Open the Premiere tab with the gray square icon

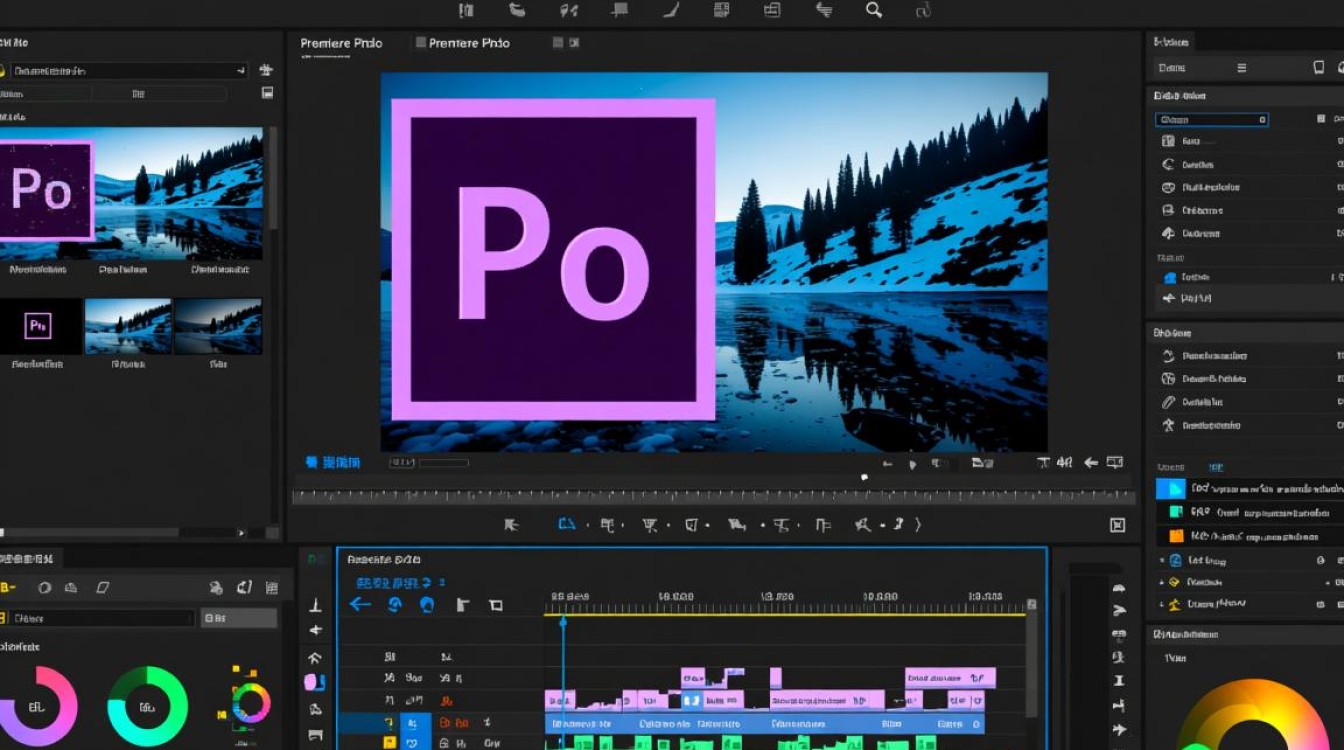[x=462, y=43]
